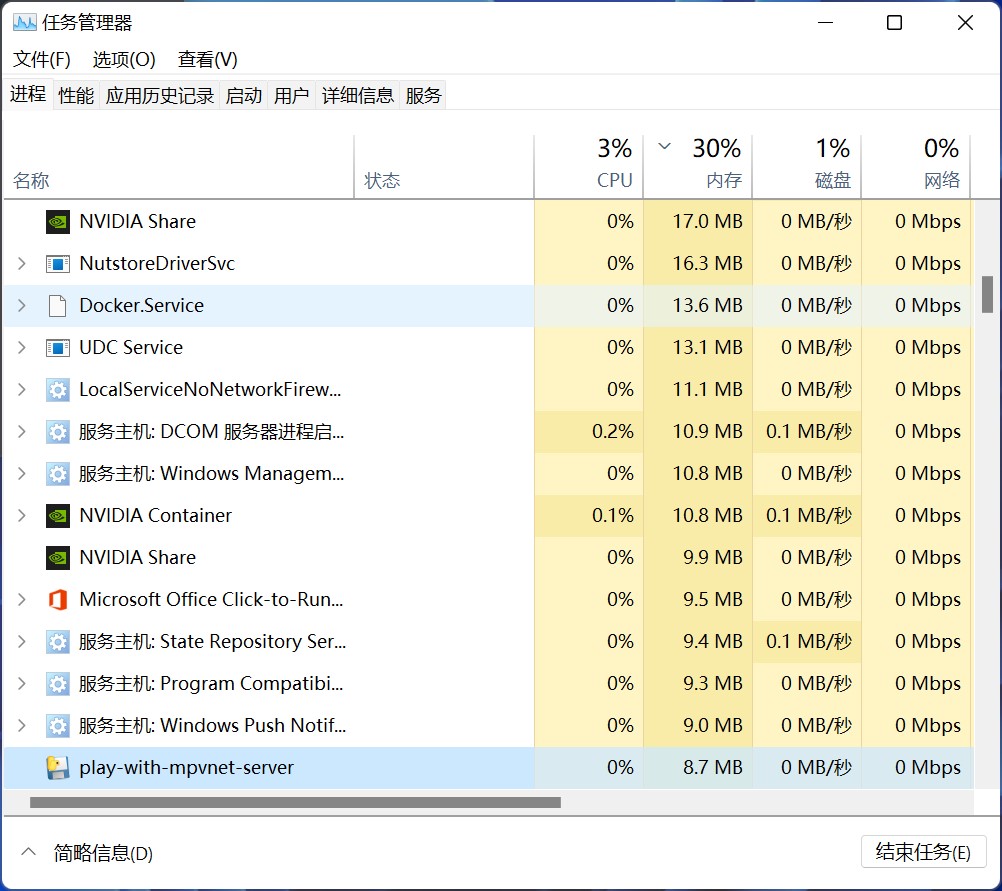Sort by the 磁盘 column header

tap(807, 167)
